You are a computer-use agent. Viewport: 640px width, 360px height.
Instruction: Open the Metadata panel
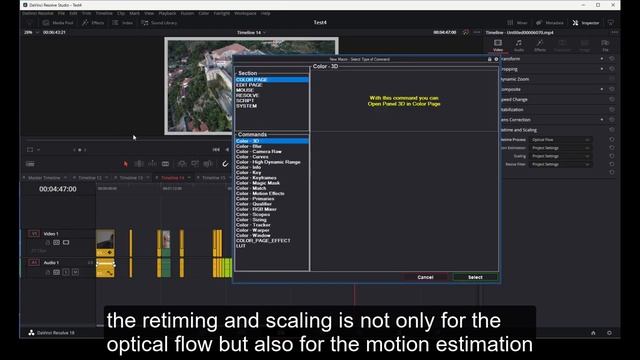(550, 23)
